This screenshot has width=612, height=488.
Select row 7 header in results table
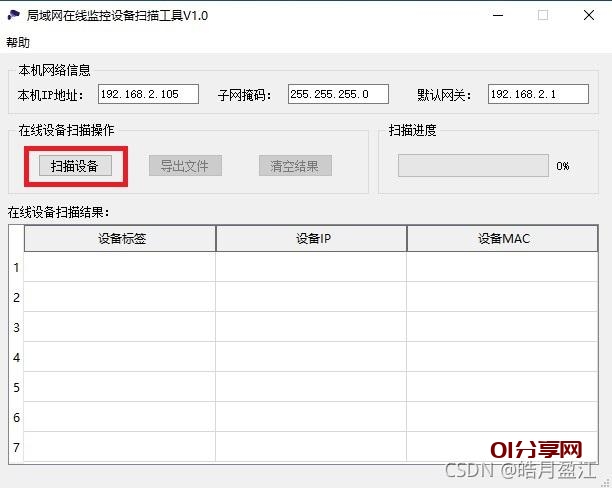(16, 447)
